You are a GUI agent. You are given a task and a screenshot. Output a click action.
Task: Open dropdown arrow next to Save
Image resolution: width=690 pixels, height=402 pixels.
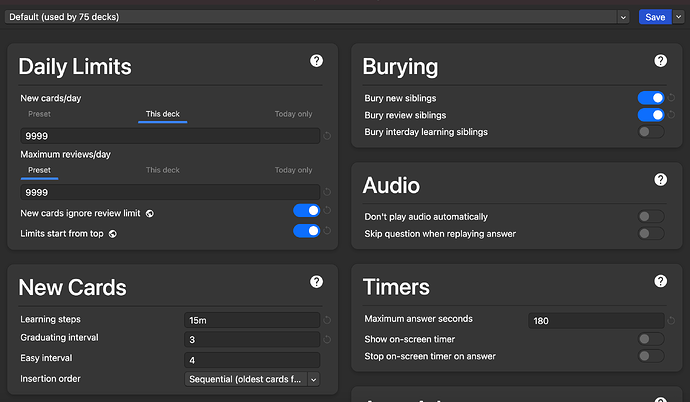[x=680, y=17]
